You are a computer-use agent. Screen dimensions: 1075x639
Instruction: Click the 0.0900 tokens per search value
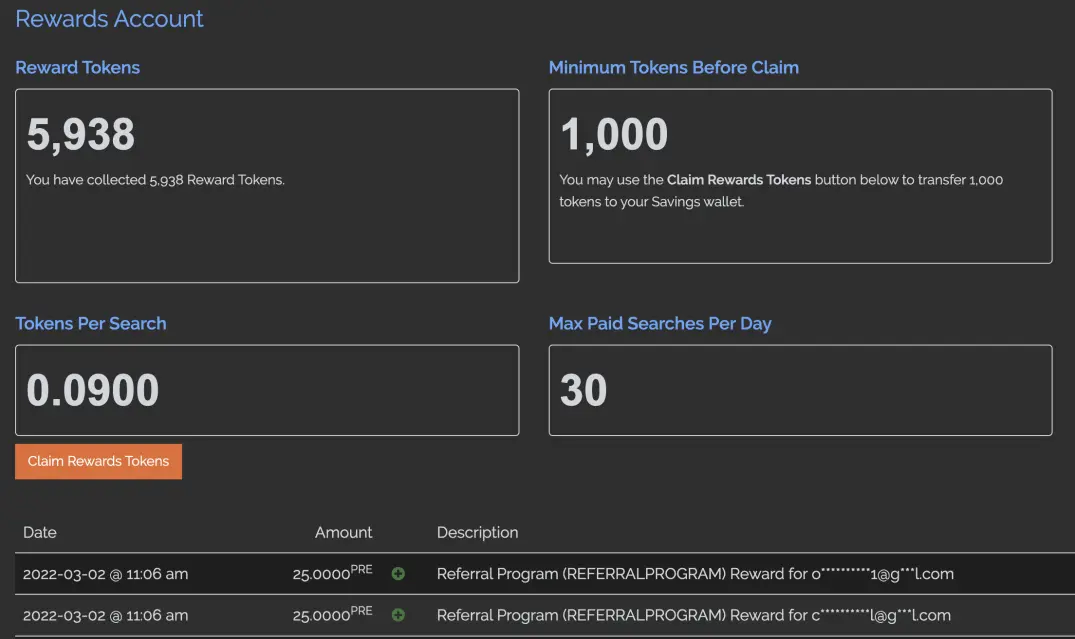(93, 390)
